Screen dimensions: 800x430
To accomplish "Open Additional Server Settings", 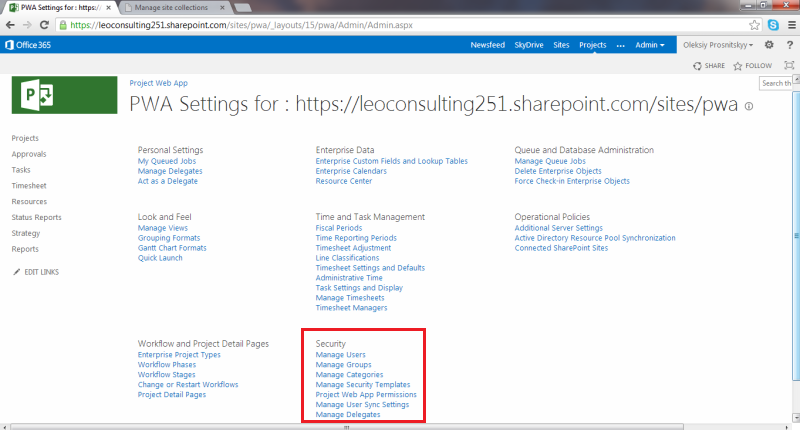I will click(559, 228).
